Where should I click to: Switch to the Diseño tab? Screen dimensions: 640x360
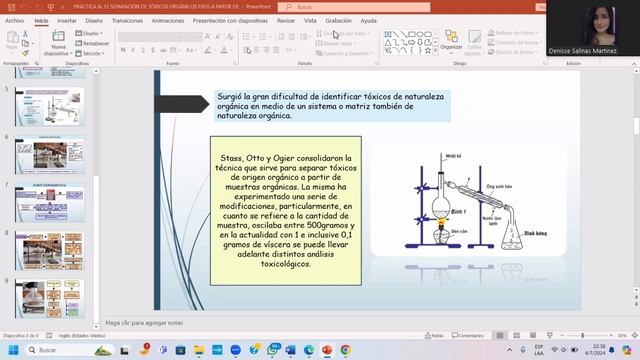point(94,20)
